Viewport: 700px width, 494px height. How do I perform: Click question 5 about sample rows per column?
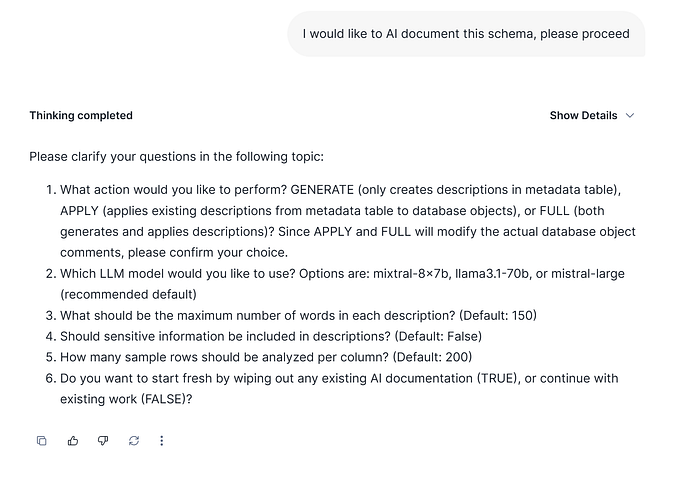tap(266, 357)
